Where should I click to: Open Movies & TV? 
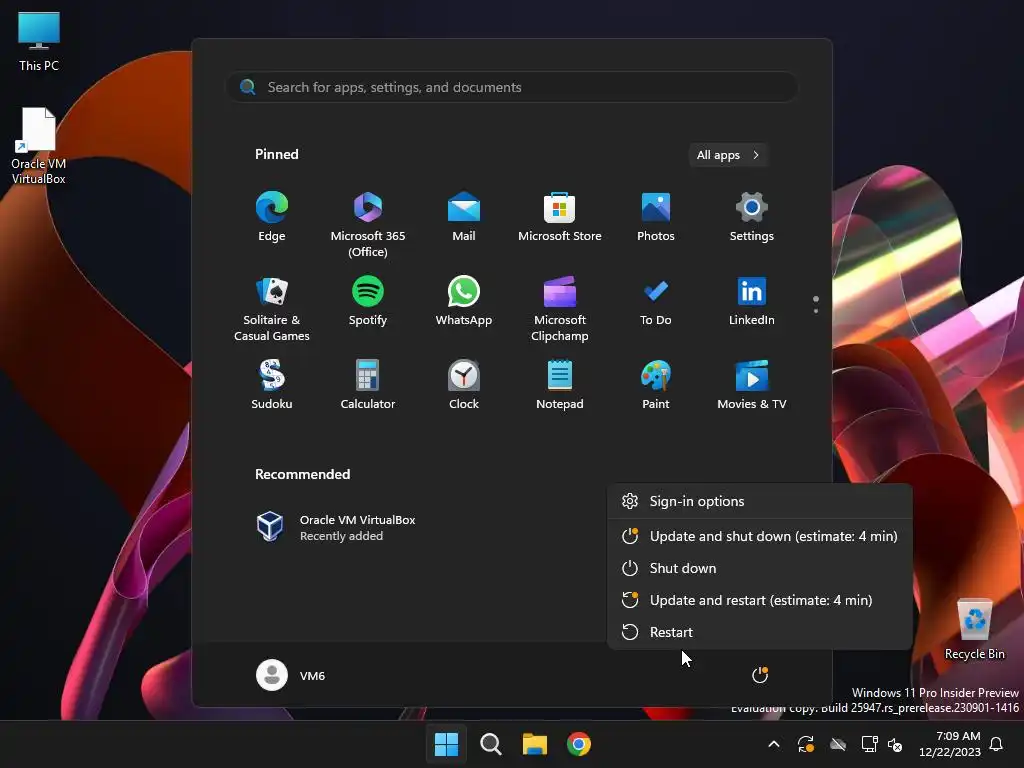[752, 385]
